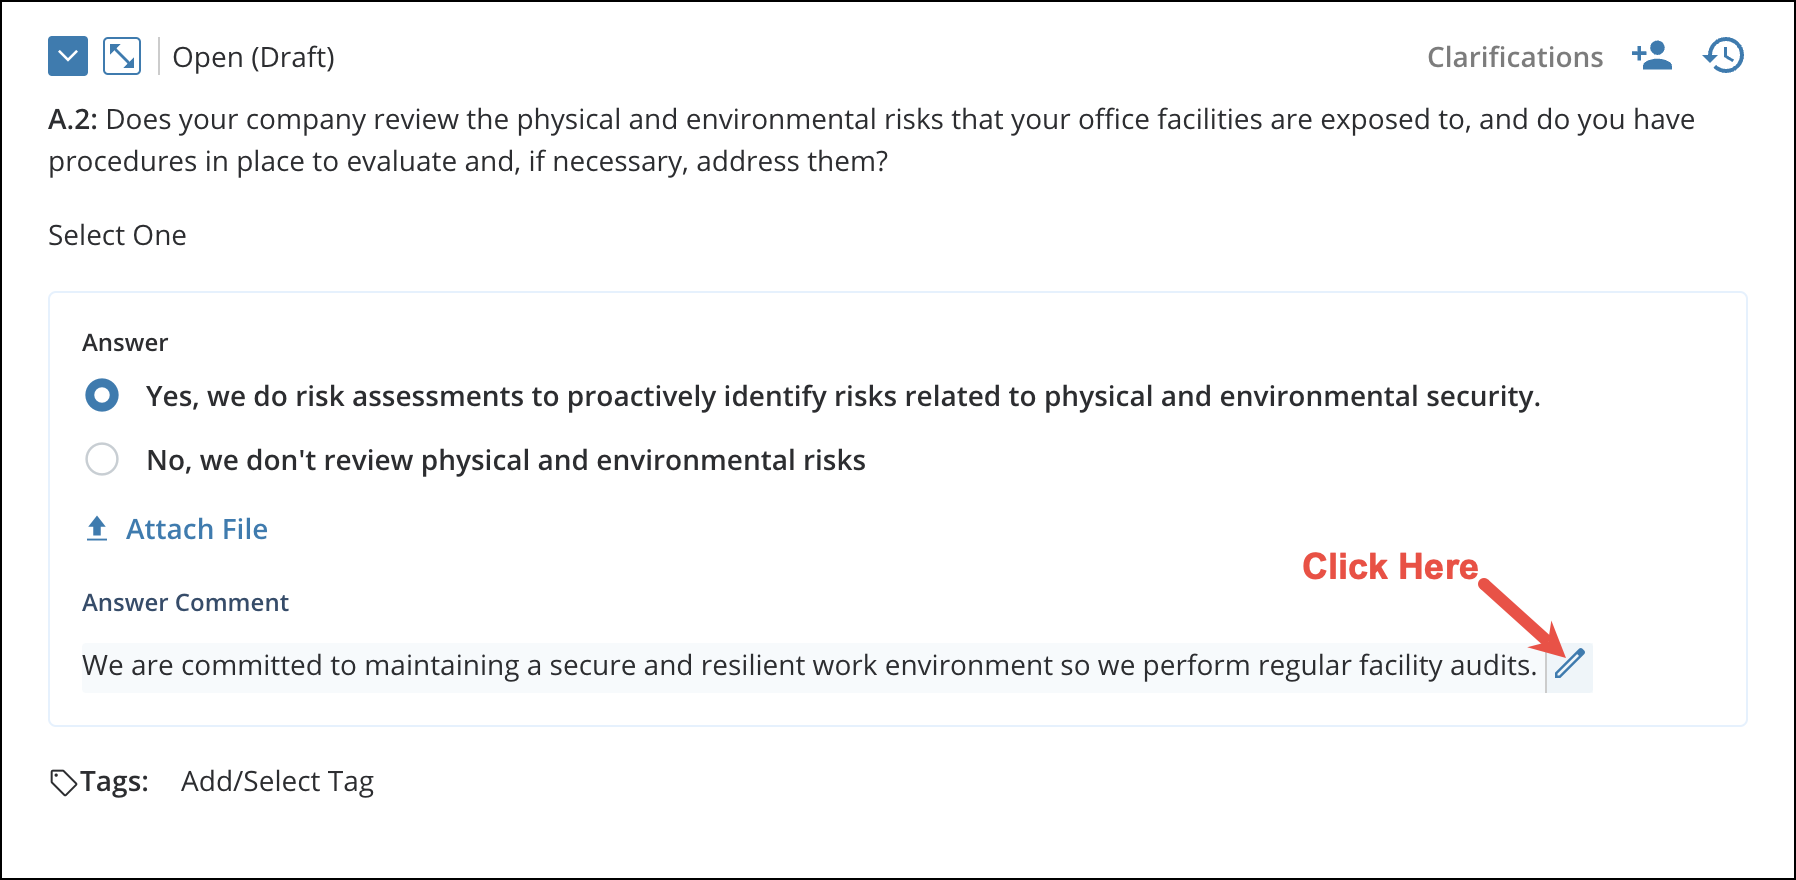Click the answer comment text field
This screenshot has width=1796, height=880.
coord(808,666)
